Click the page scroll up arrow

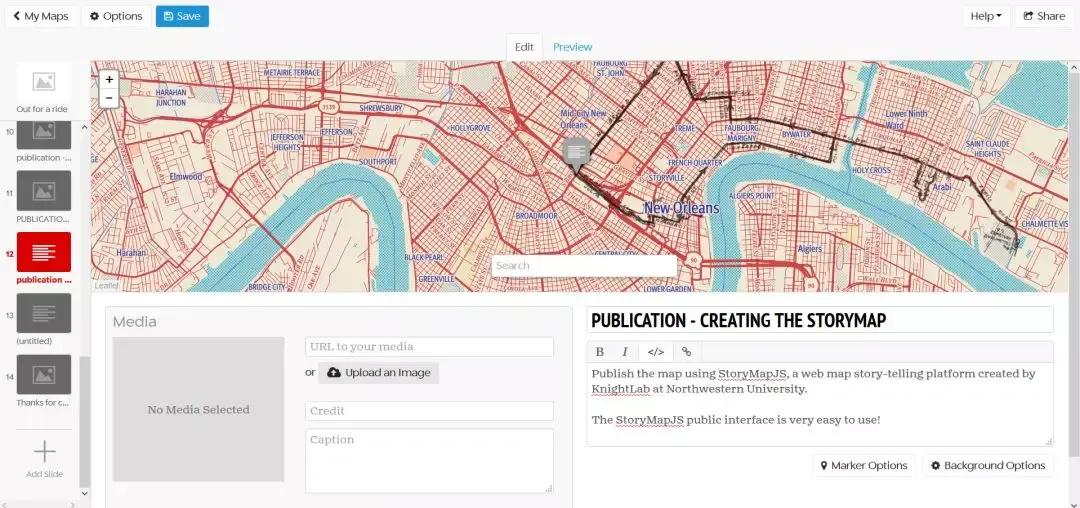[1074, 67]
